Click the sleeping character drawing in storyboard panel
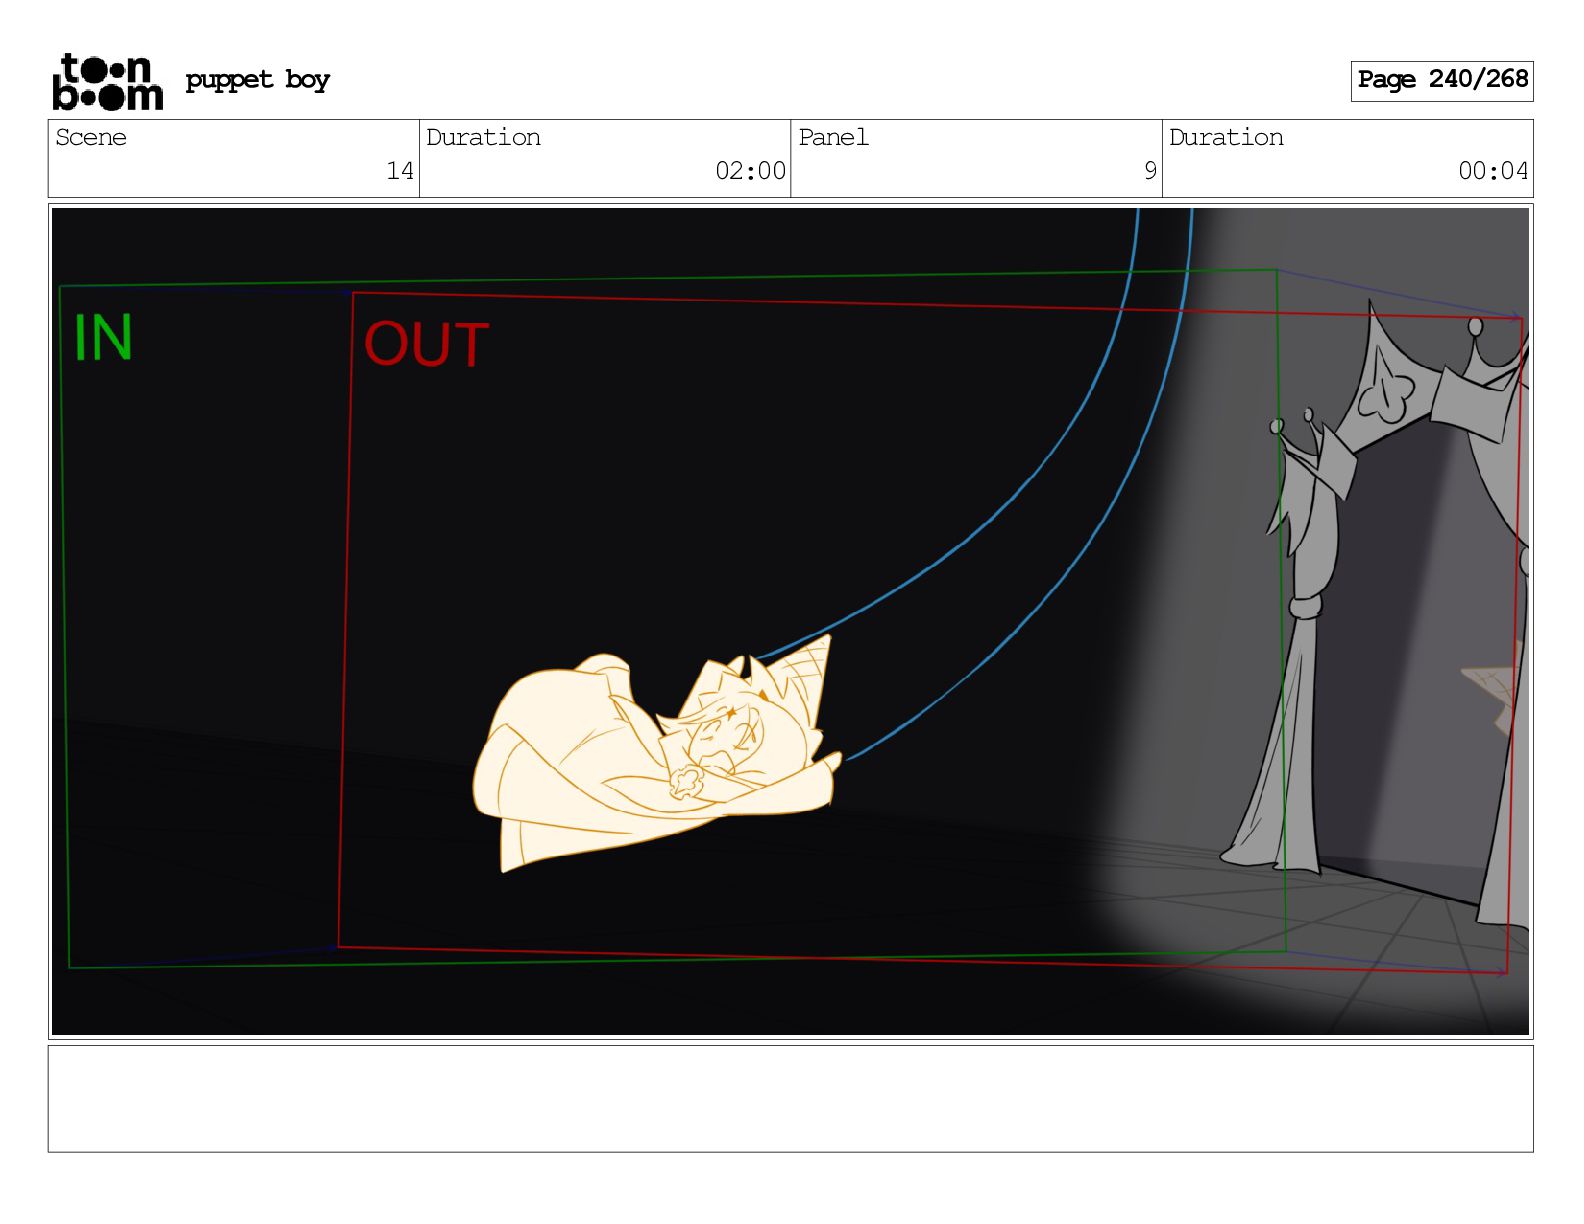 [657, 753]
